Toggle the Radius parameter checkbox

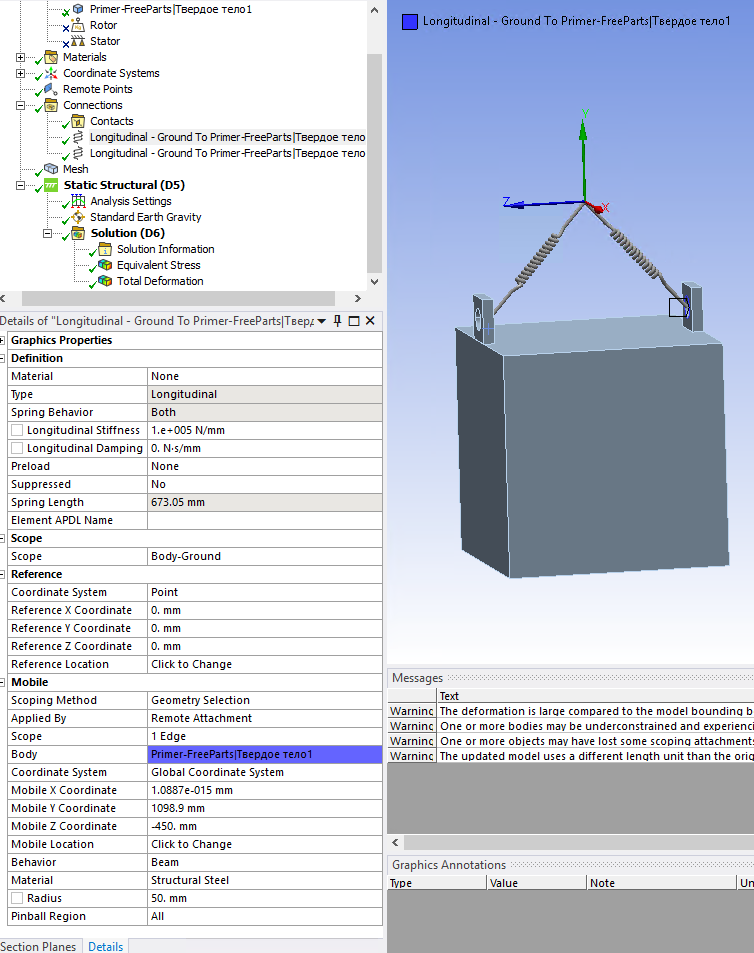[17, 898]
